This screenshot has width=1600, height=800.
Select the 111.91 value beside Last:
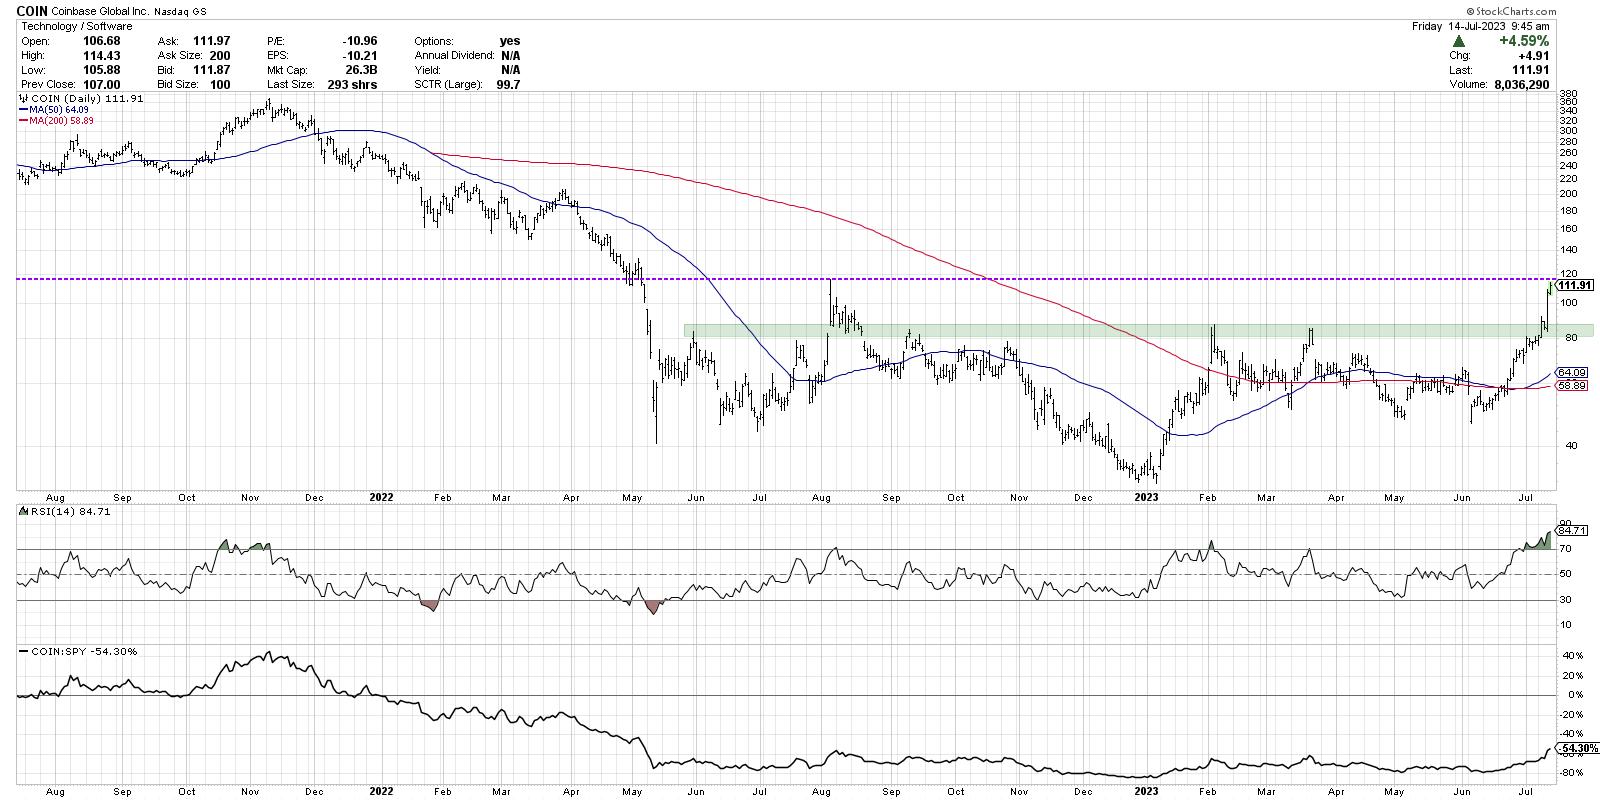click(x=1530, y=70)
